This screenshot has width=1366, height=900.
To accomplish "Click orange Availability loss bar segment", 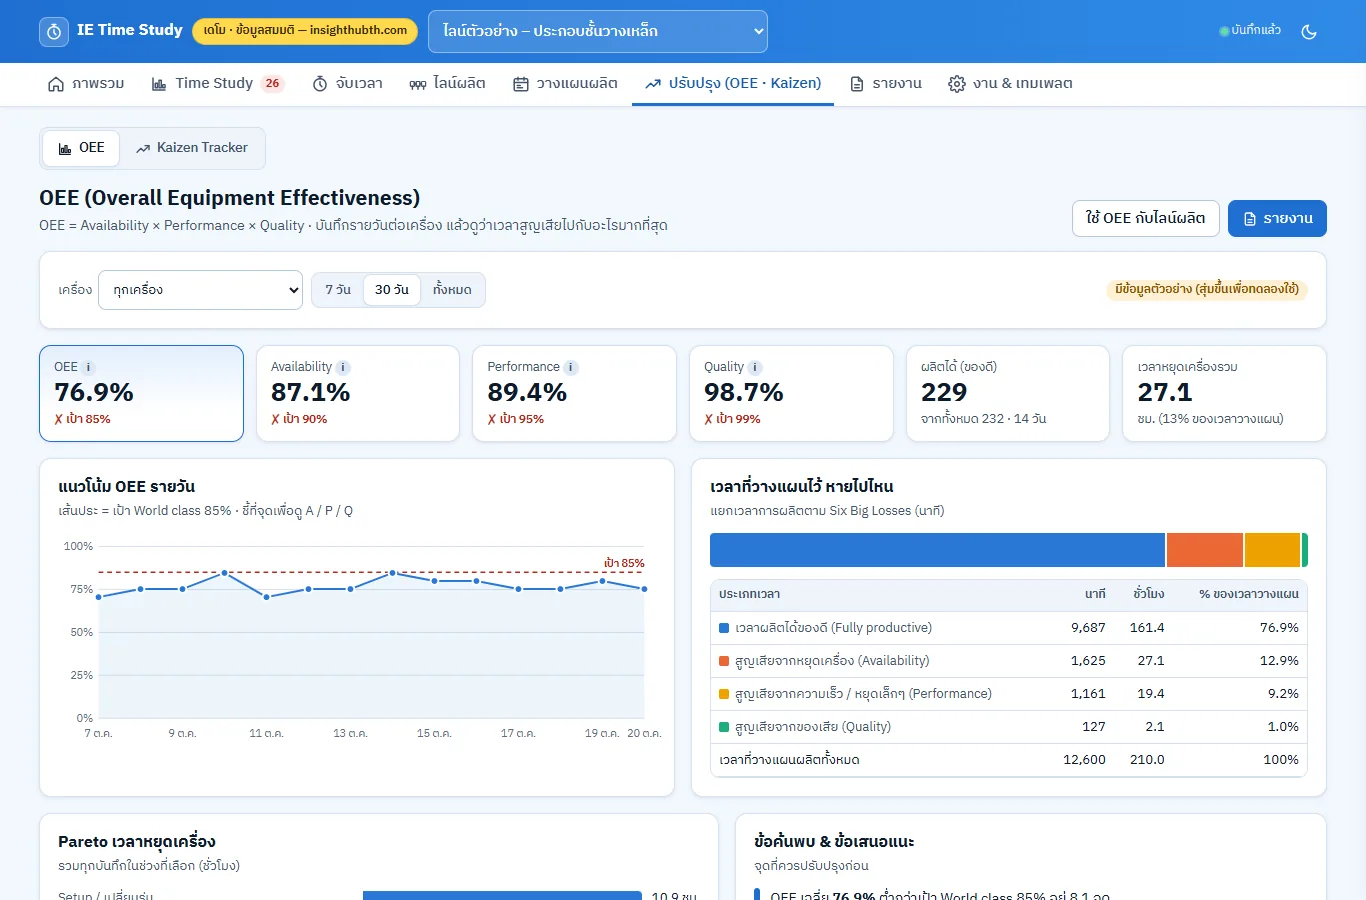I will pyautogui.click(x=1205, y=550).
